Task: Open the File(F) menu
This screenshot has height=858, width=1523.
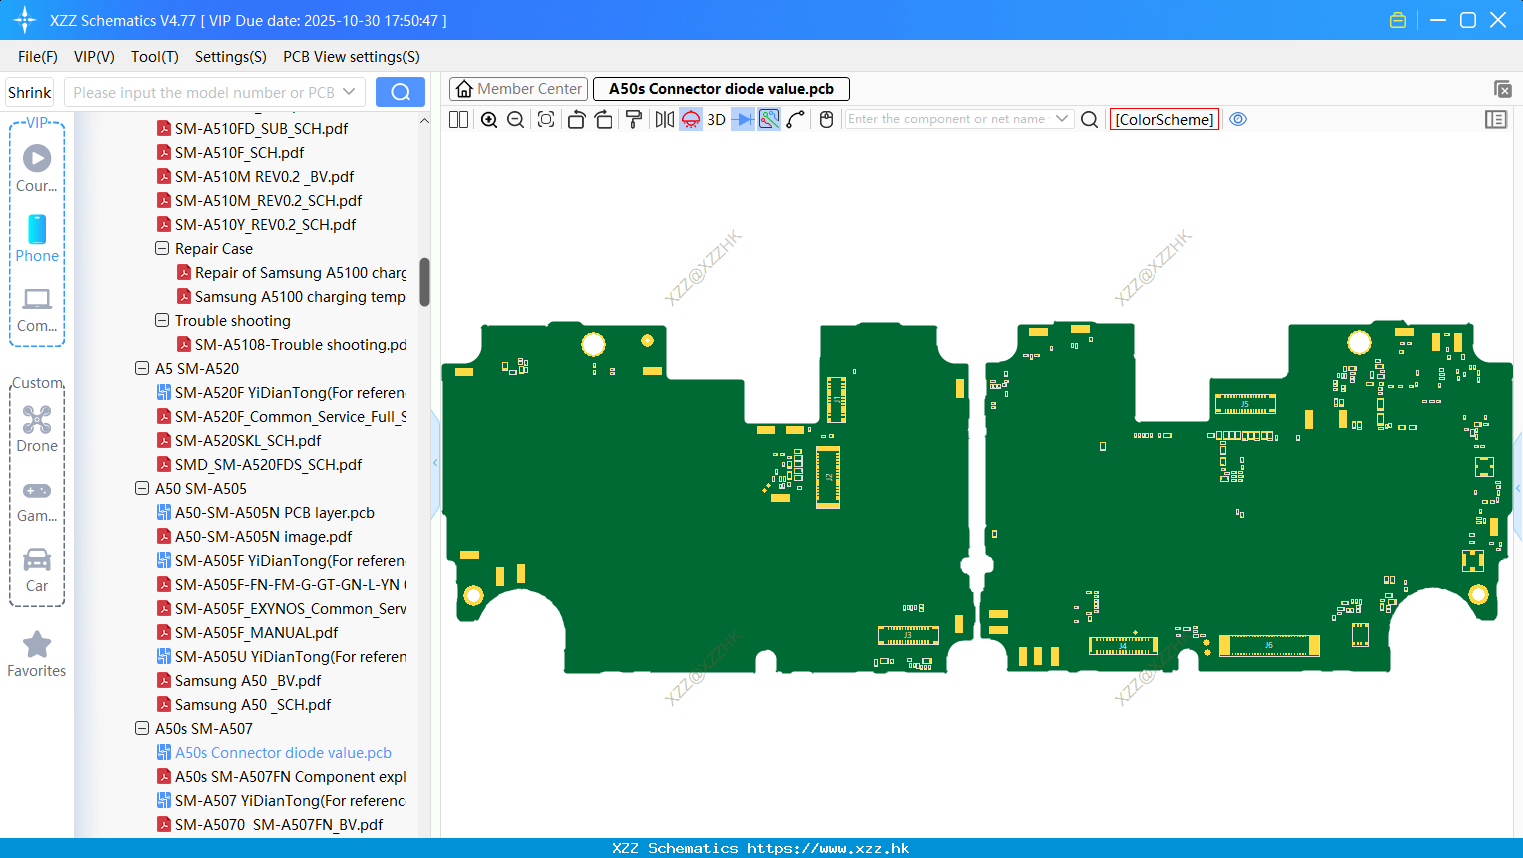Action: 38,57
